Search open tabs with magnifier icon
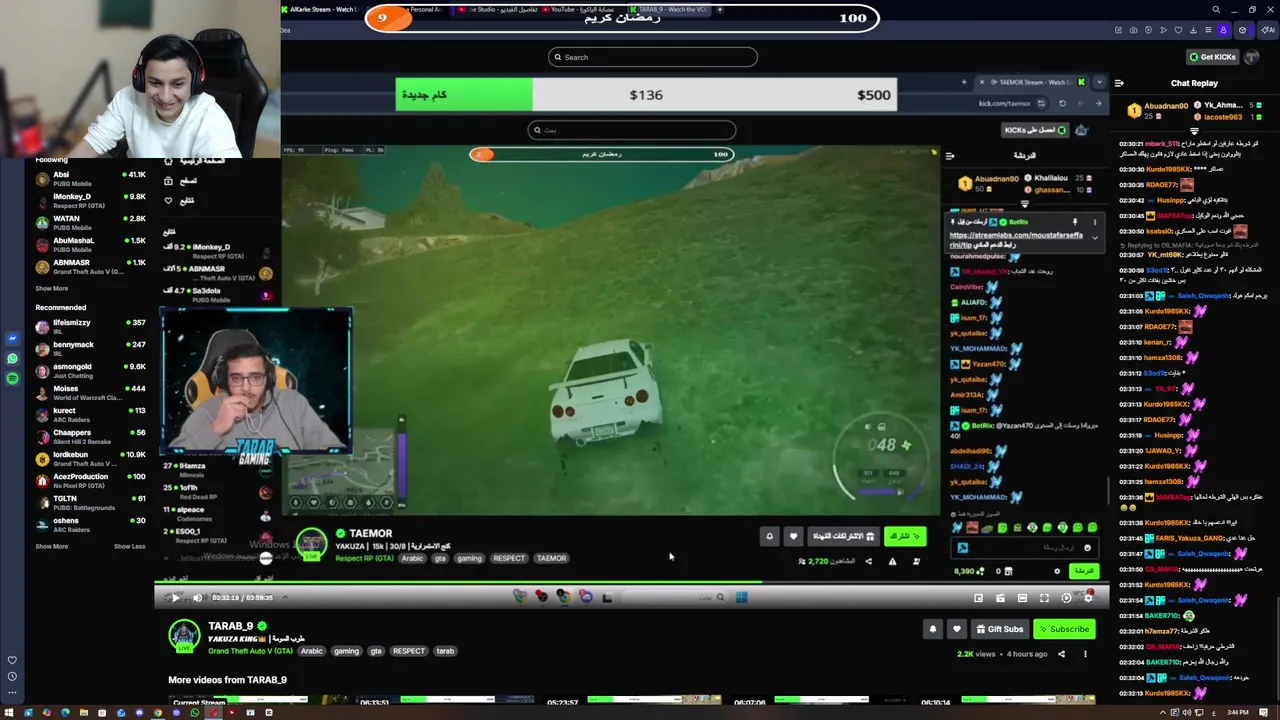 pos(1216,10)
